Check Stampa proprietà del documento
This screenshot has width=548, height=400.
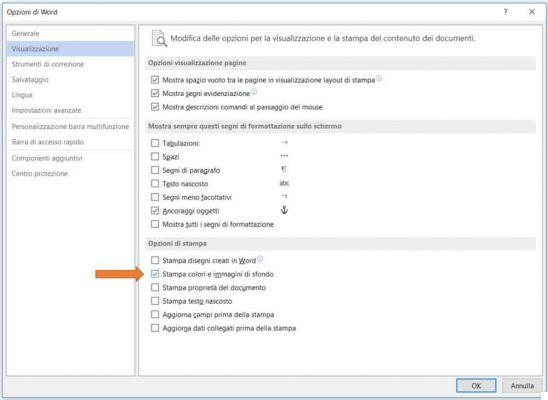(155, 288)
